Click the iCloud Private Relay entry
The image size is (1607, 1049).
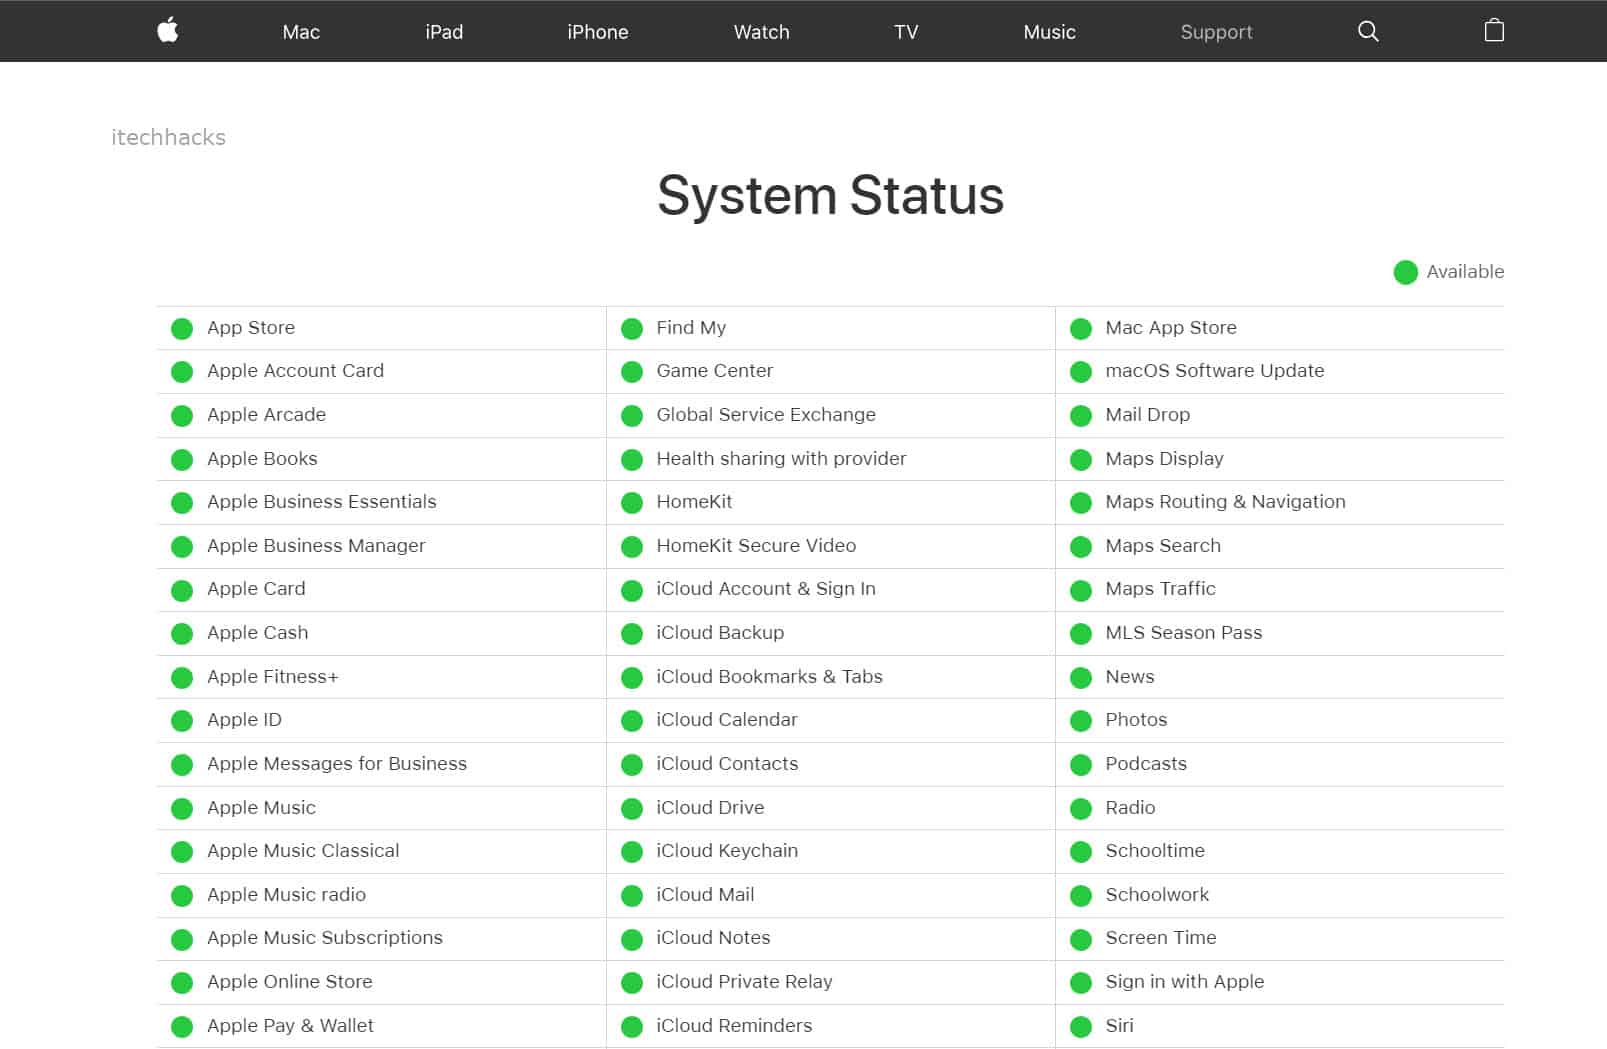744,982
